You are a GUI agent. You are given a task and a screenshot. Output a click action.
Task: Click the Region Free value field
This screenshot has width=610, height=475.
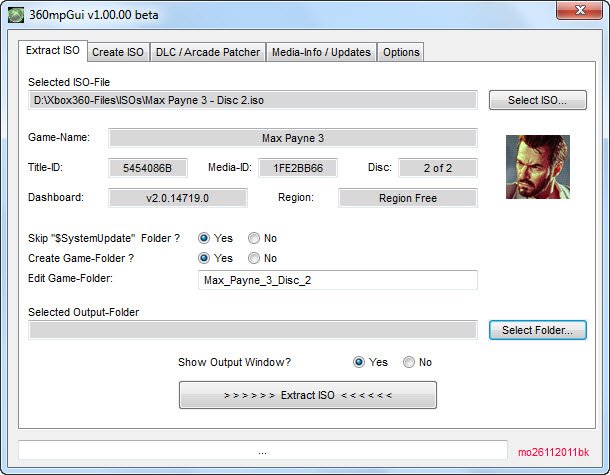tap(408, 198)
